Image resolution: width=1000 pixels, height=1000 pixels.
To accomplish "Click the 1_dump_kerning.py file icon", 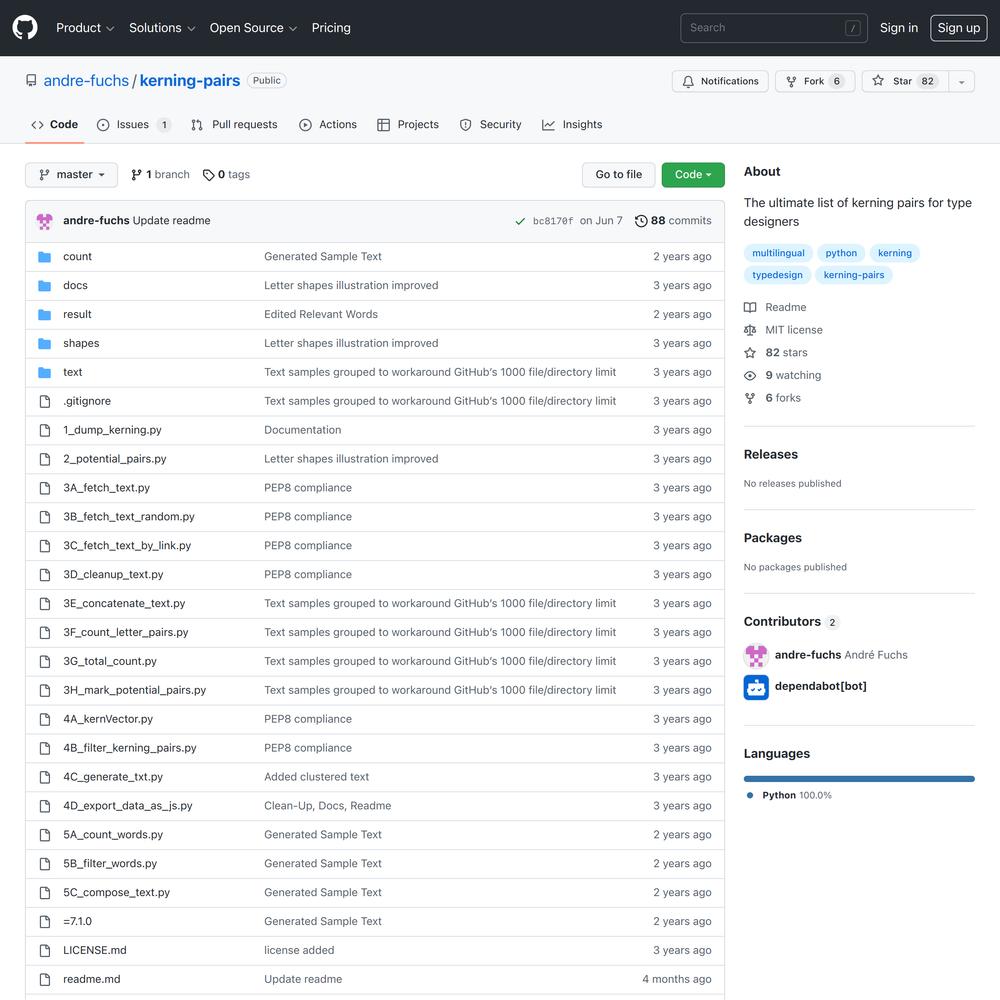I will coord(45,430).
